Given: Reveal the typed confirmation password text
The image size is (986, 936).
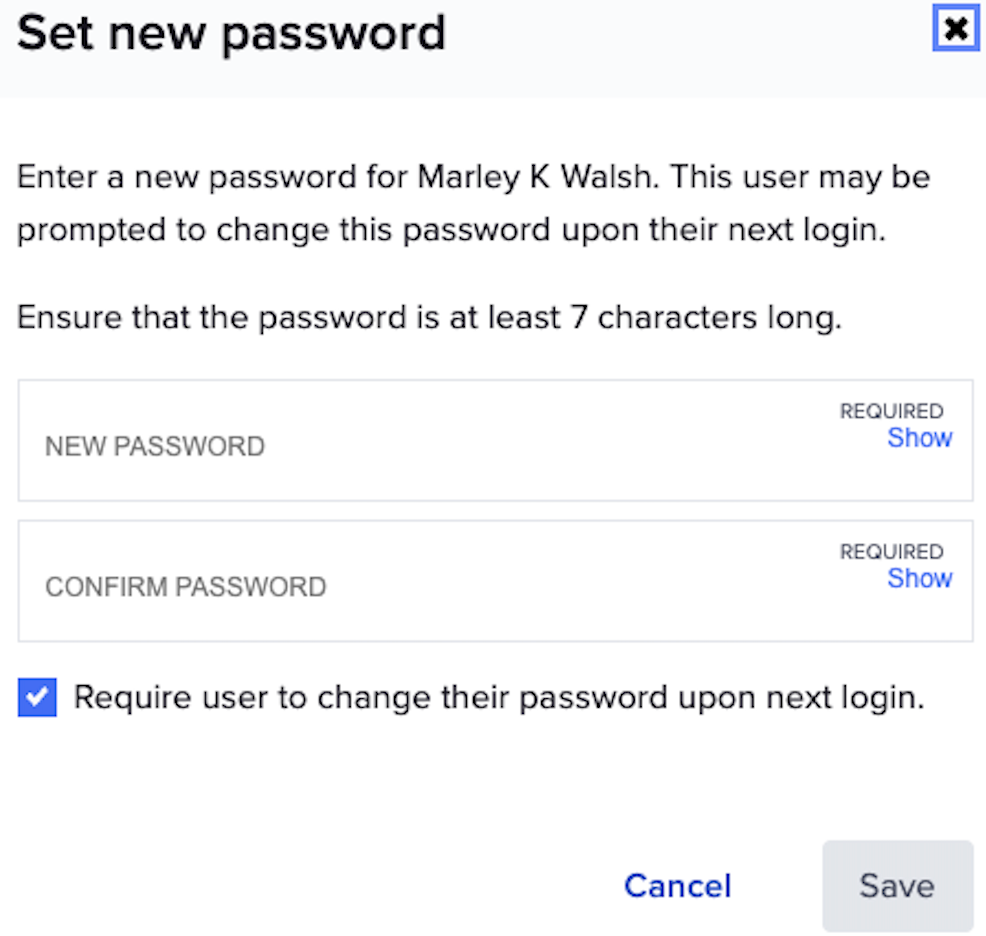Looking at the screenshot, I should click(x=920, y=578).
